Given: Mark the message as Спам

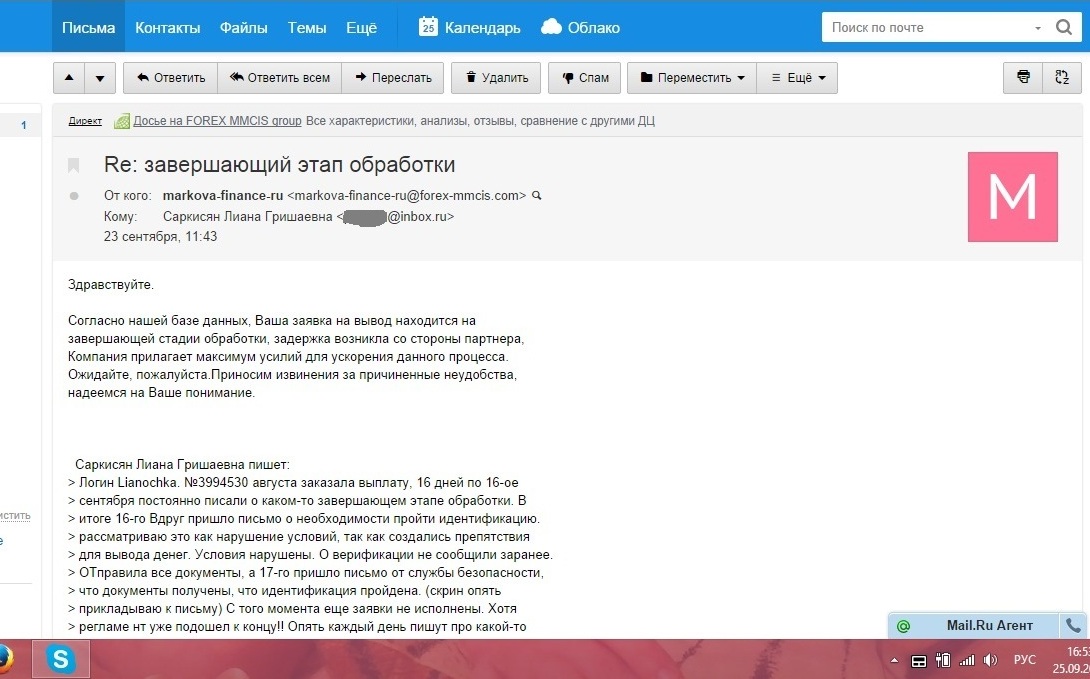Looking at the screenshot, I should coord(585,78).
